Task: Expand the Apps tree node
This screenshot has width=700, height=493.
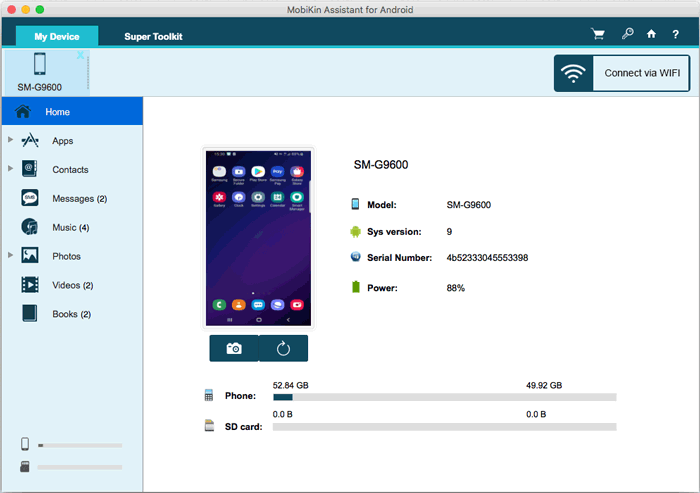Action: (10, 141)
